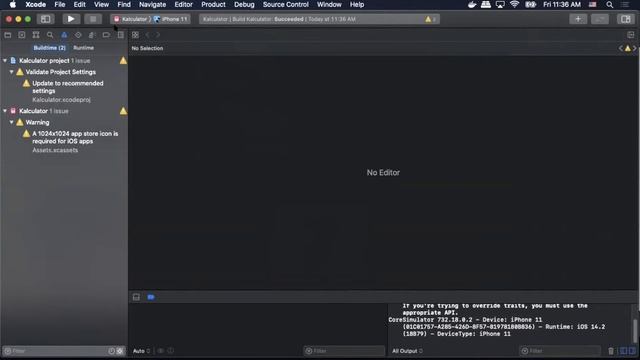Jump to next issue arrow

[x=635, y=48]
